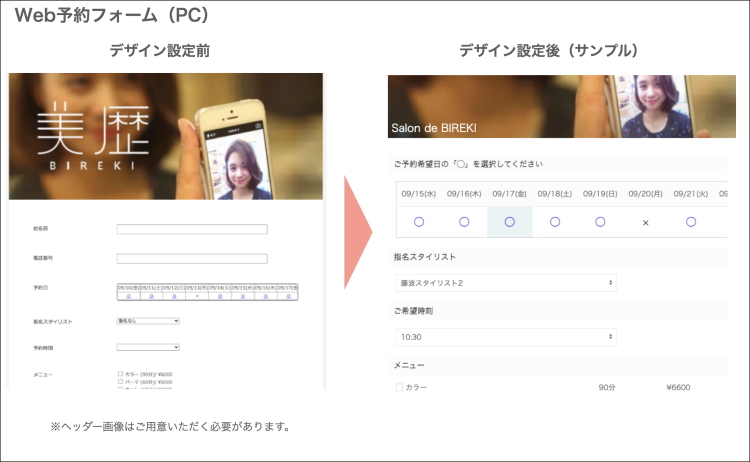
Task: Click the デザイン設定前 heading
Action: click(160, 50)
